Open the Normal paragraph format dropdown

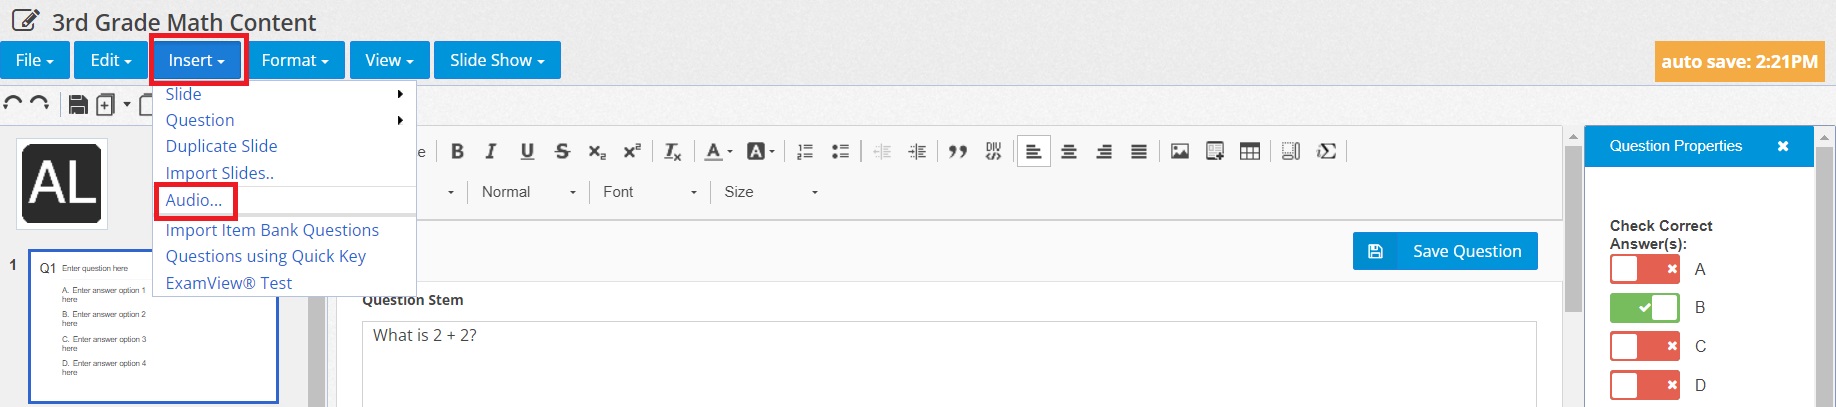pos(529,192)
